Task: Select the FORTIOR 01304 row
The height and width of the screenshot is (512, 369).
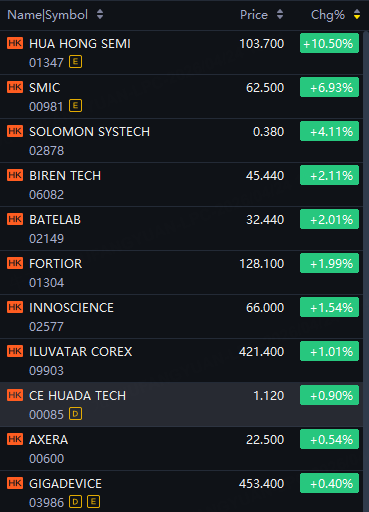Action: 181,273
